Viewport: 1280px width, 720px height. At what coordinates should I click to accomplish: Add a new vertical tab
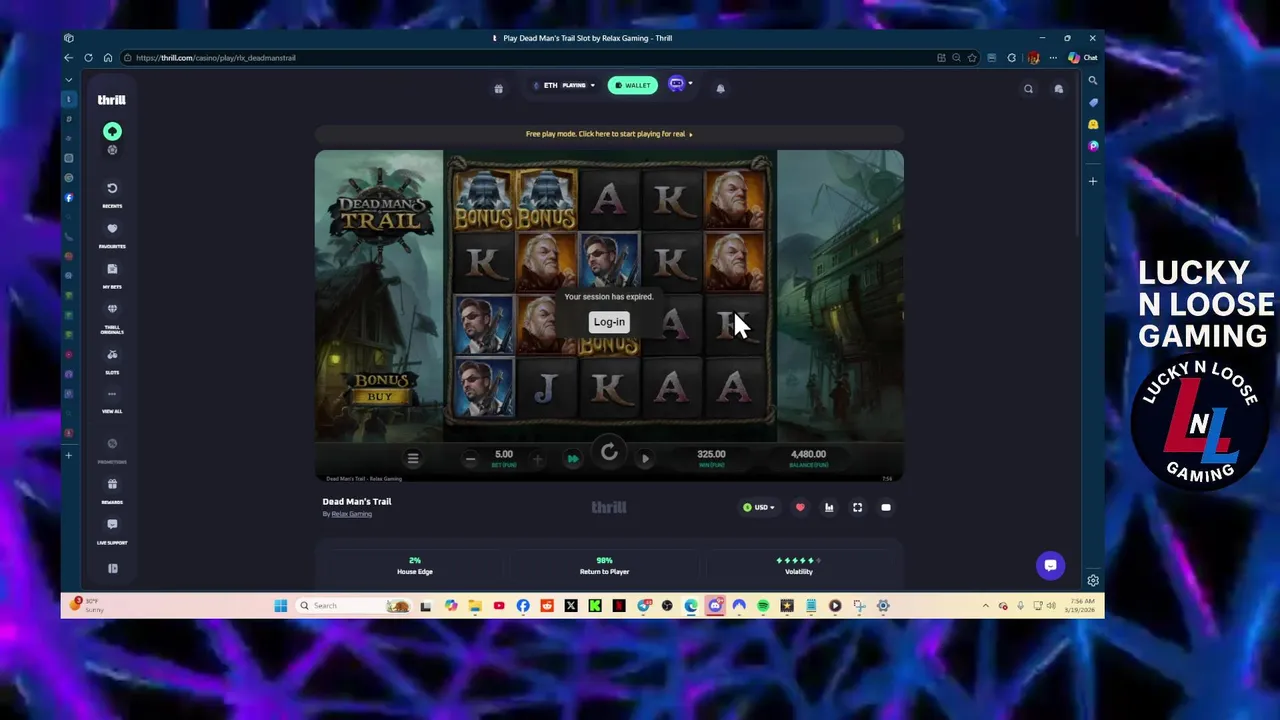pyautogui.click(x=68, y=455)
